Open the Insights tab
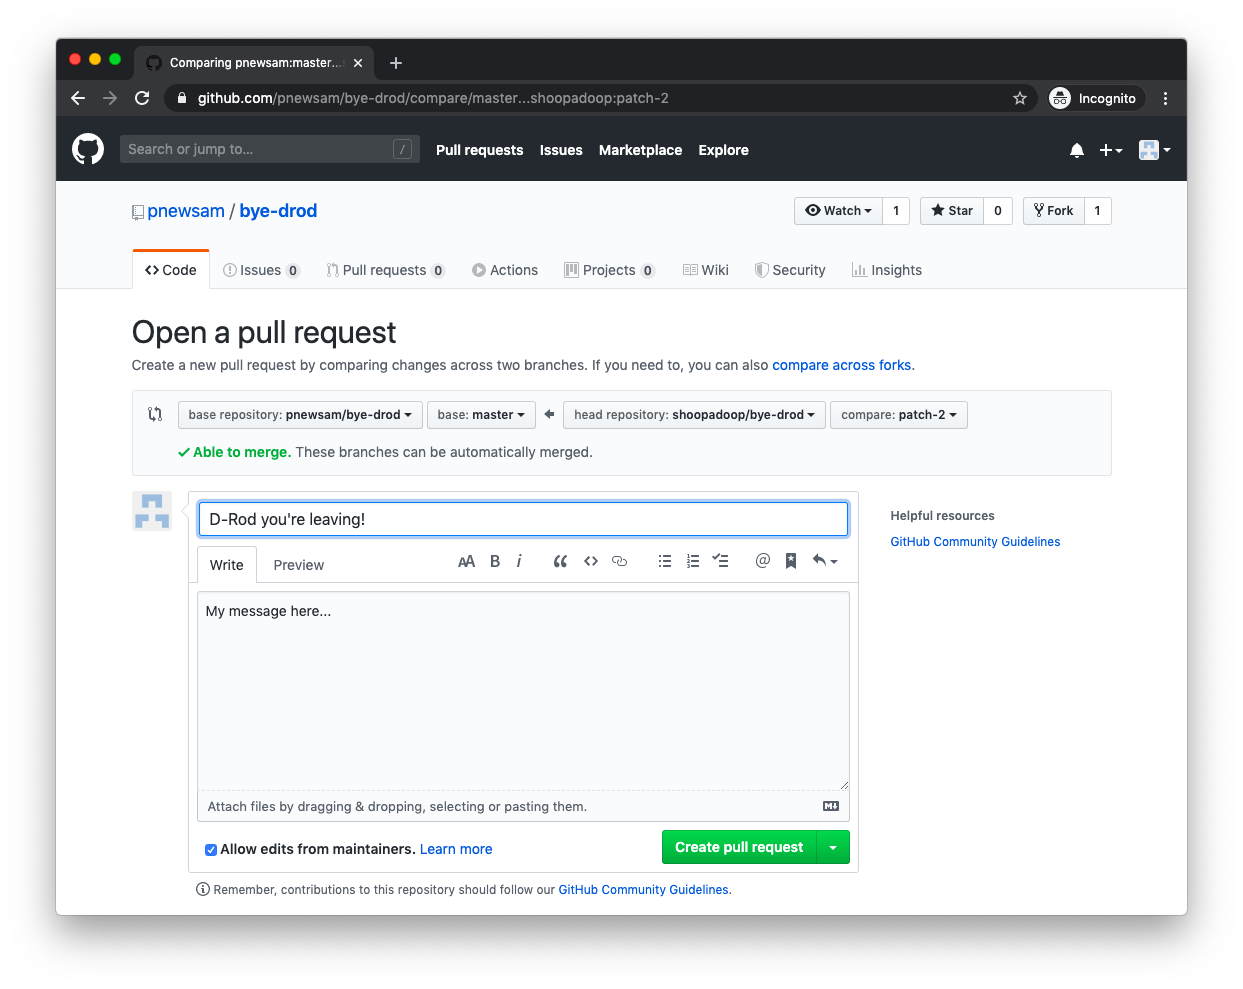Screen dimensions: 1243x989 pos(887,270)
